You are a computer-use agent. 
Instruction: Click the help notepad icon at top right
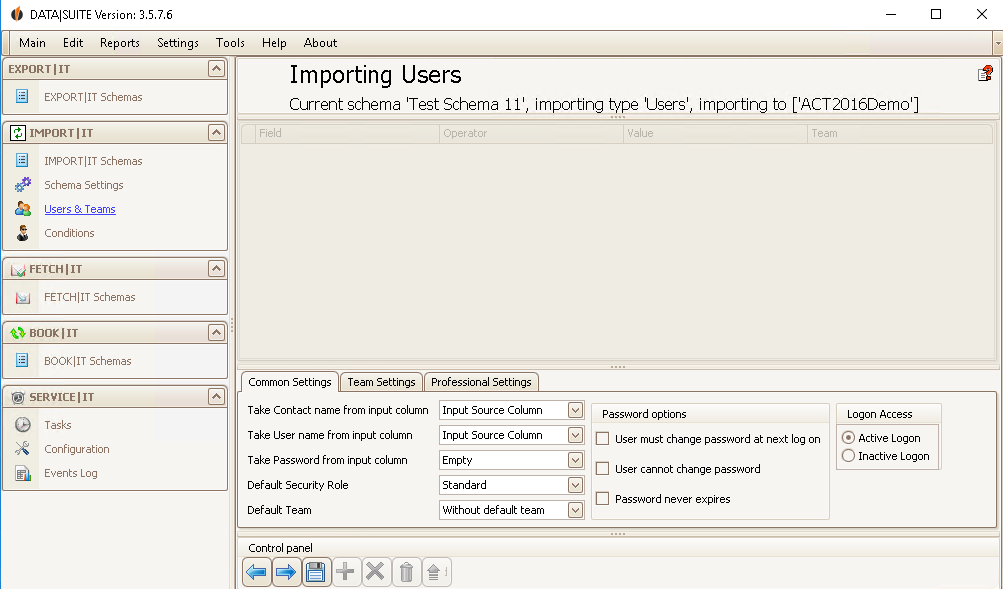coord(985,74)
